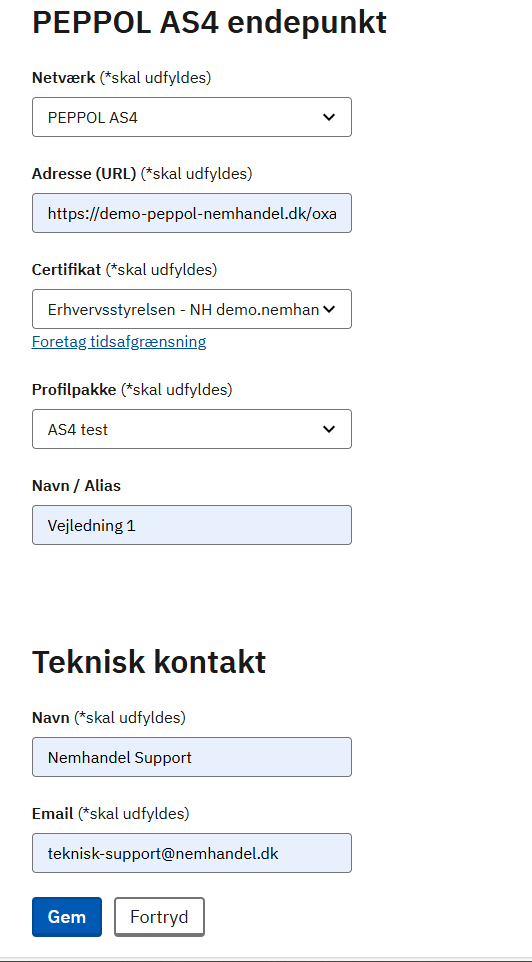This screenshot has height=962, width=532.
Task: Click the Navn / Alias field label
Action: point(76,485)
